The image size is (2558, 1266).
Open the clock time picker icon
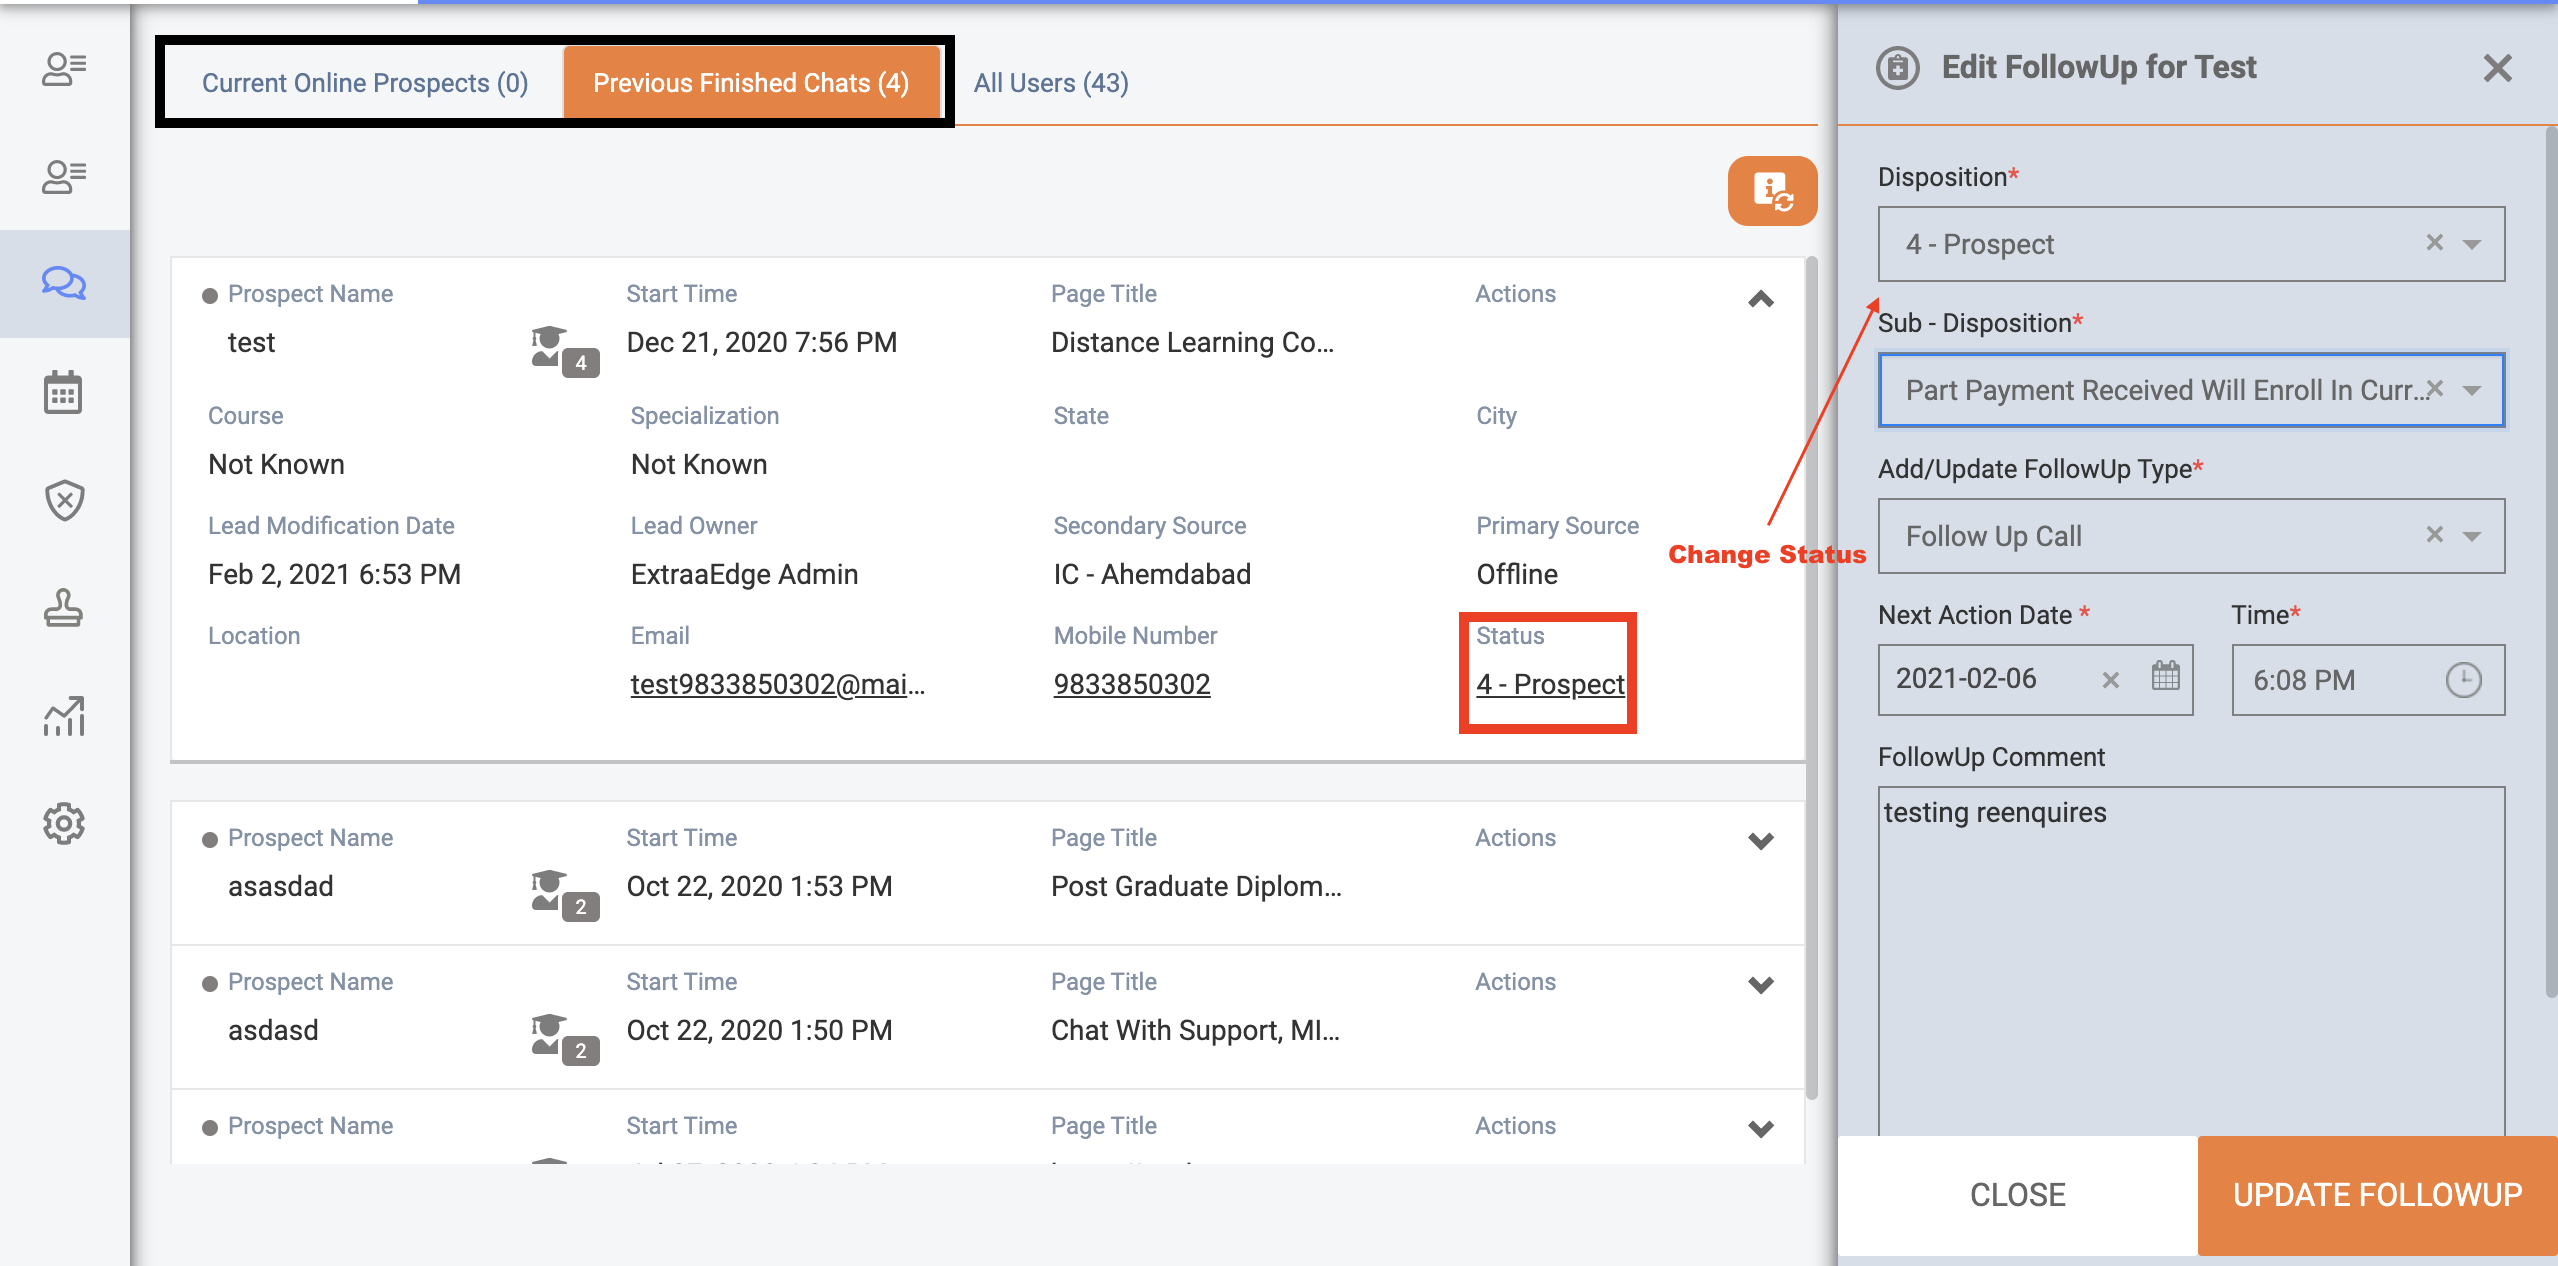pos(2463,680)
